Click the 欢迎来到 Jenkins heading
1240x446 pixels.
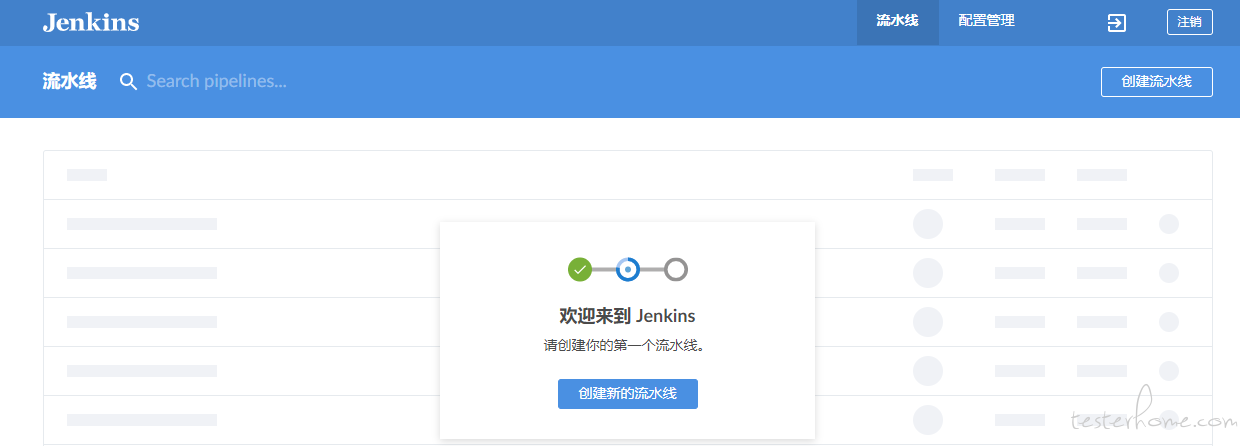tap(627, 316)
